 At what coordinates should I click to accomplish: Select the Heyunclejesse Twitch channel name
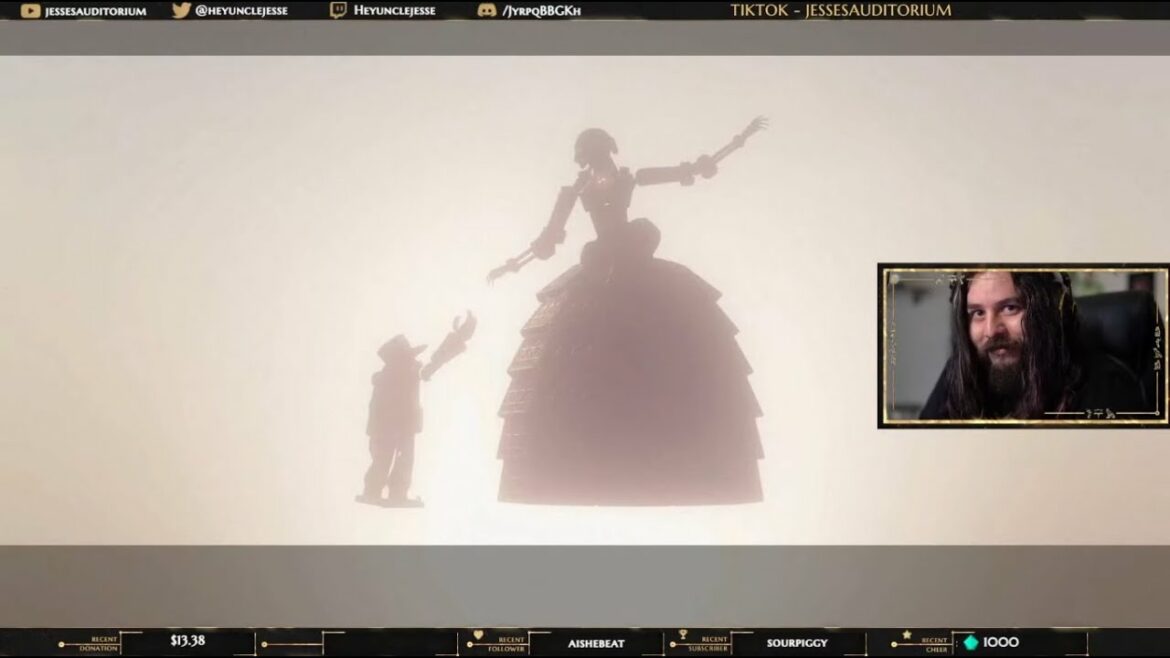pos(394,11)
